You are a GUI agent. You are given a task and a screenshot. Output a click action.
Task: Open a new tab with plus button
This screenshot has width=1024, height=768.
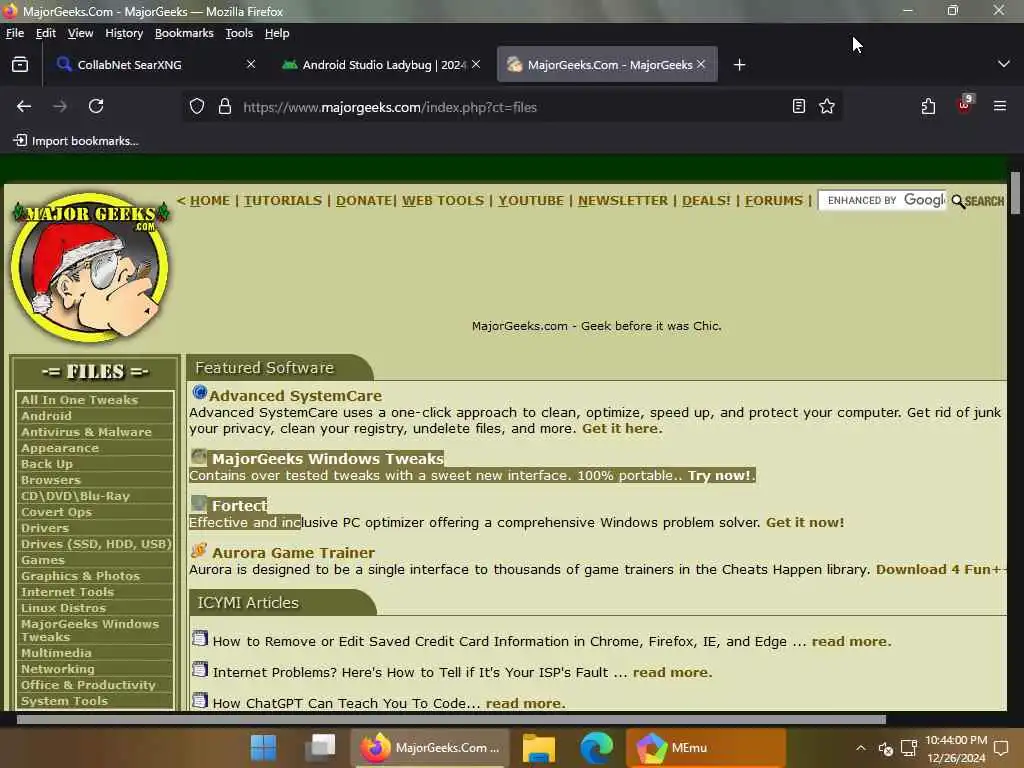pos(739,65)
